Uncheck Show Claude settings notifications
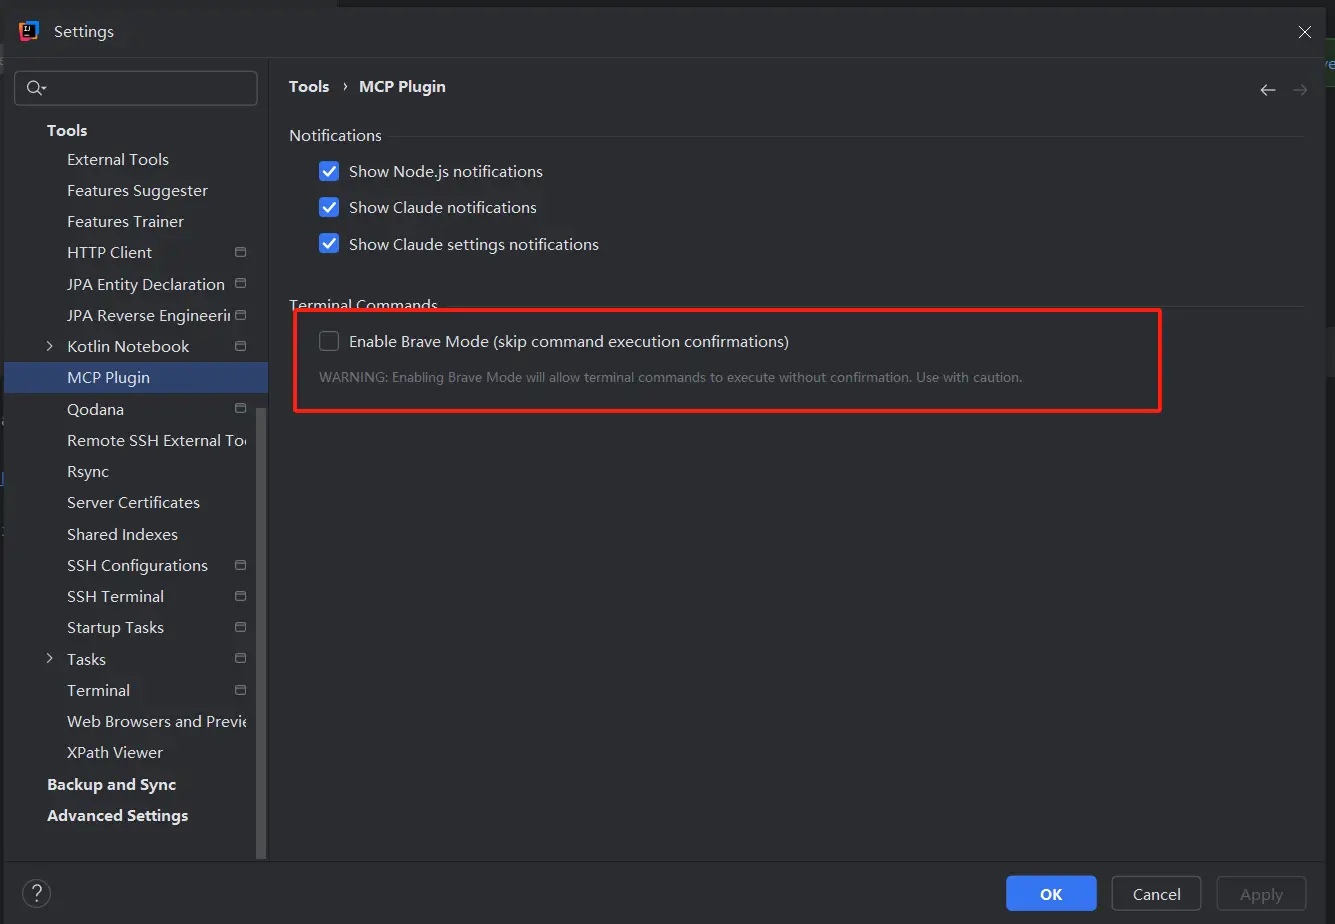This screenshot has height=924, width=1335. pyautogui.click(x=329, y=244)
